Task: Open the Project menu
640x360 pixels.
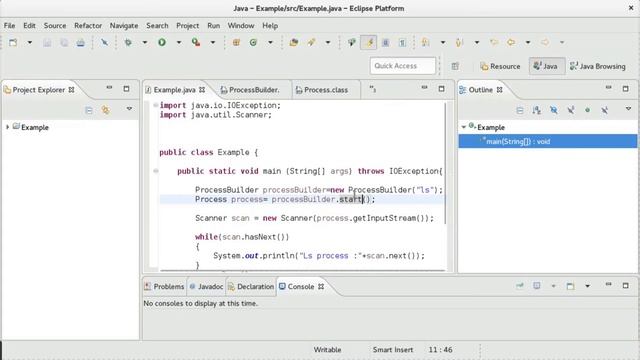Action: point(187,25)
